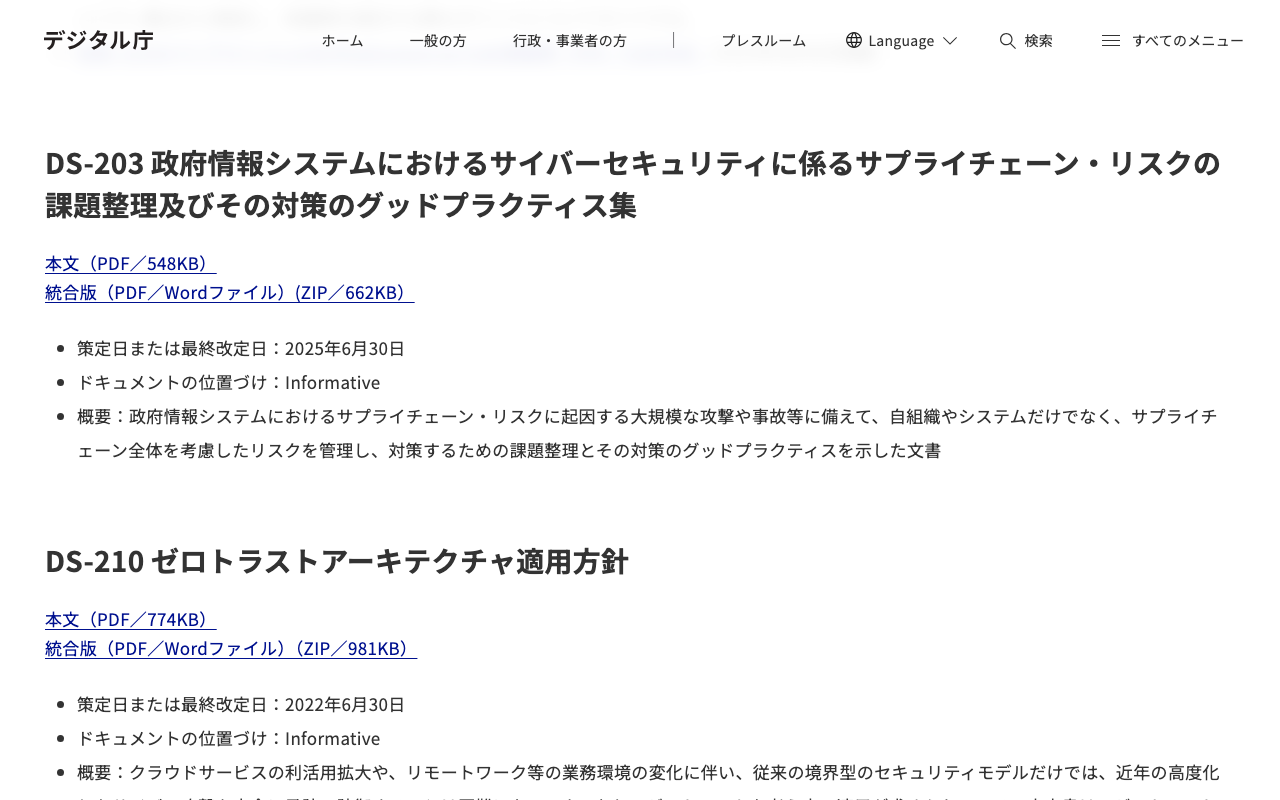
Task: Open the 行政・事業者の方 navigation item
Action: pyautogui.click(x=570, y=40)
